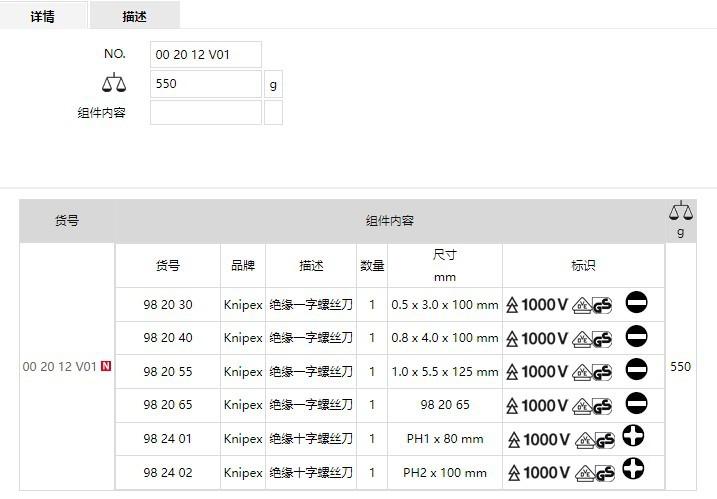Viewport: 717px width, 499px height.
Task: Click the weight scale icon beside 550 field
Action: coord(115,84)
